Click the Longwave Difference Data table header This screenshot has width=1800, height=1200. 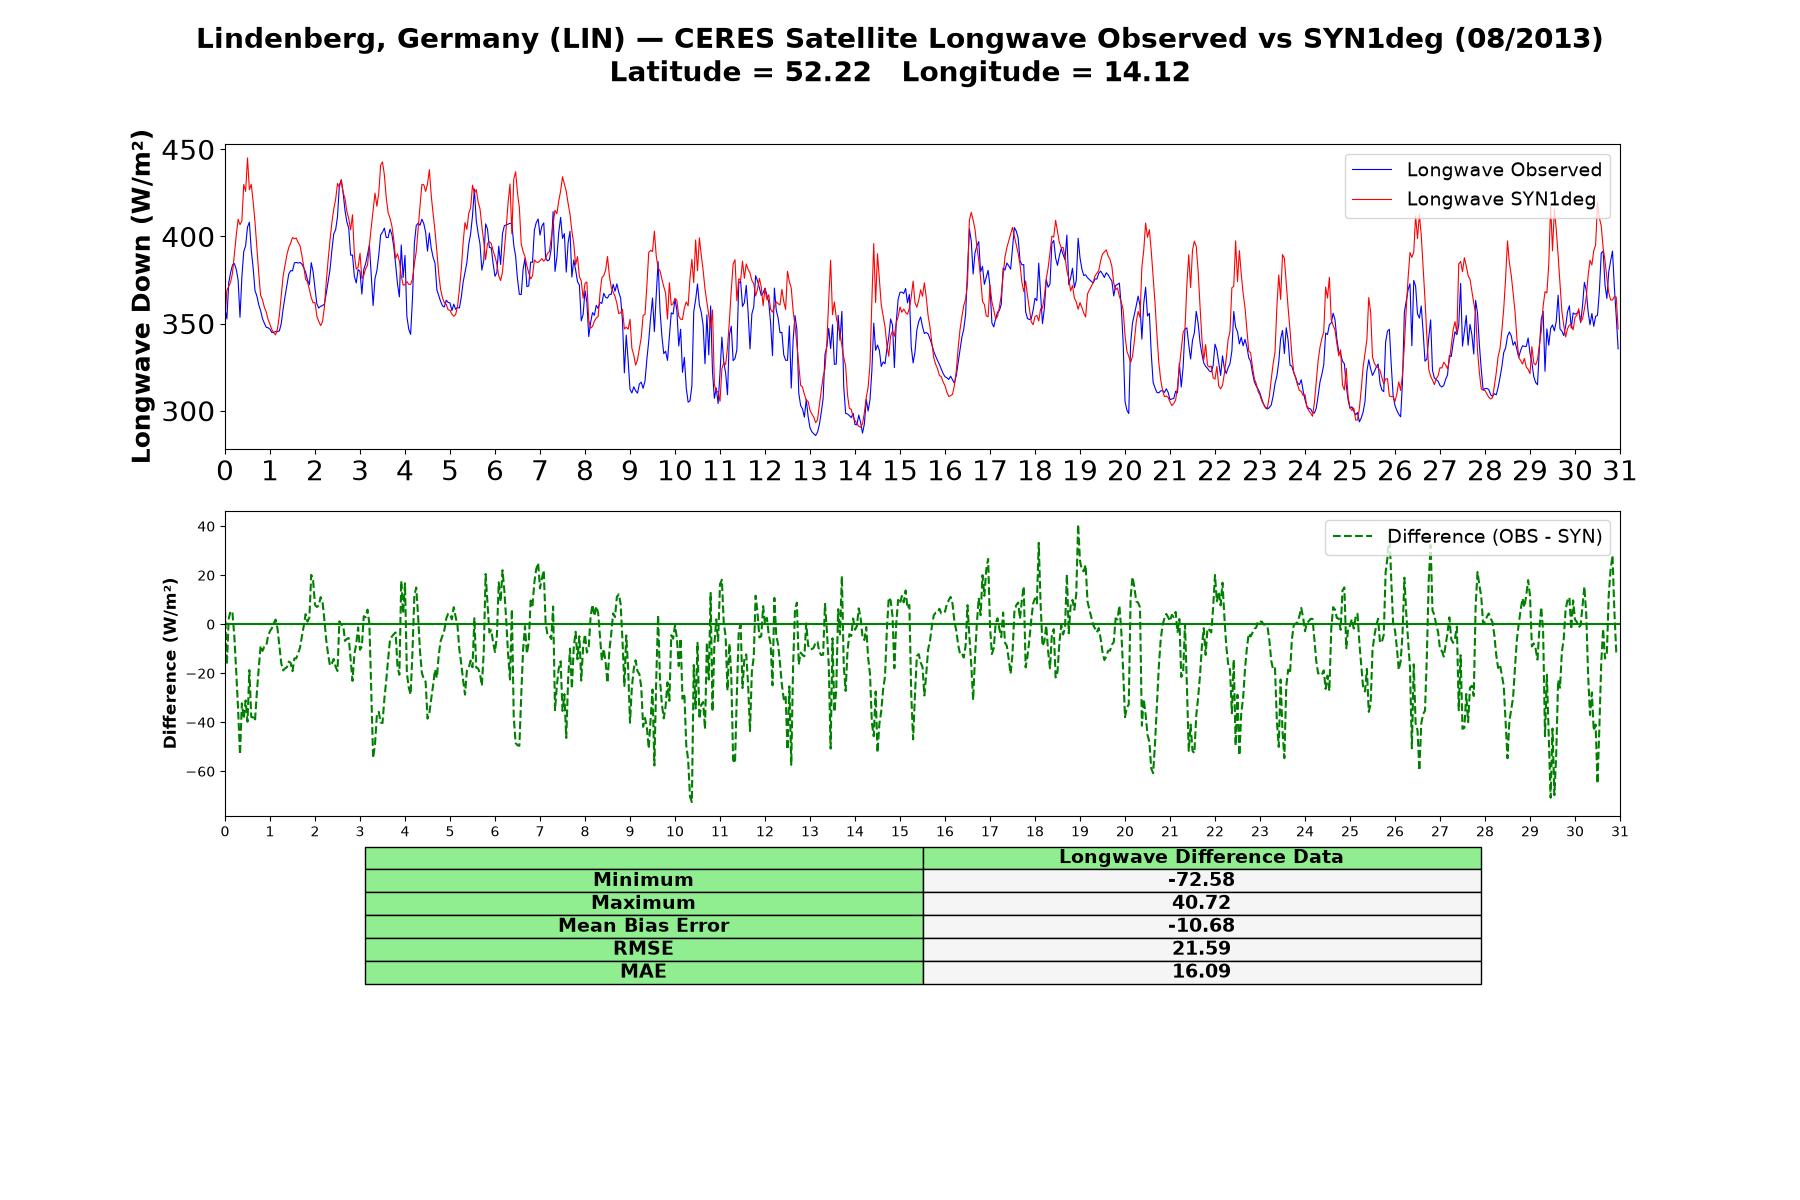pyautogui.click(x=1201, y=857)
